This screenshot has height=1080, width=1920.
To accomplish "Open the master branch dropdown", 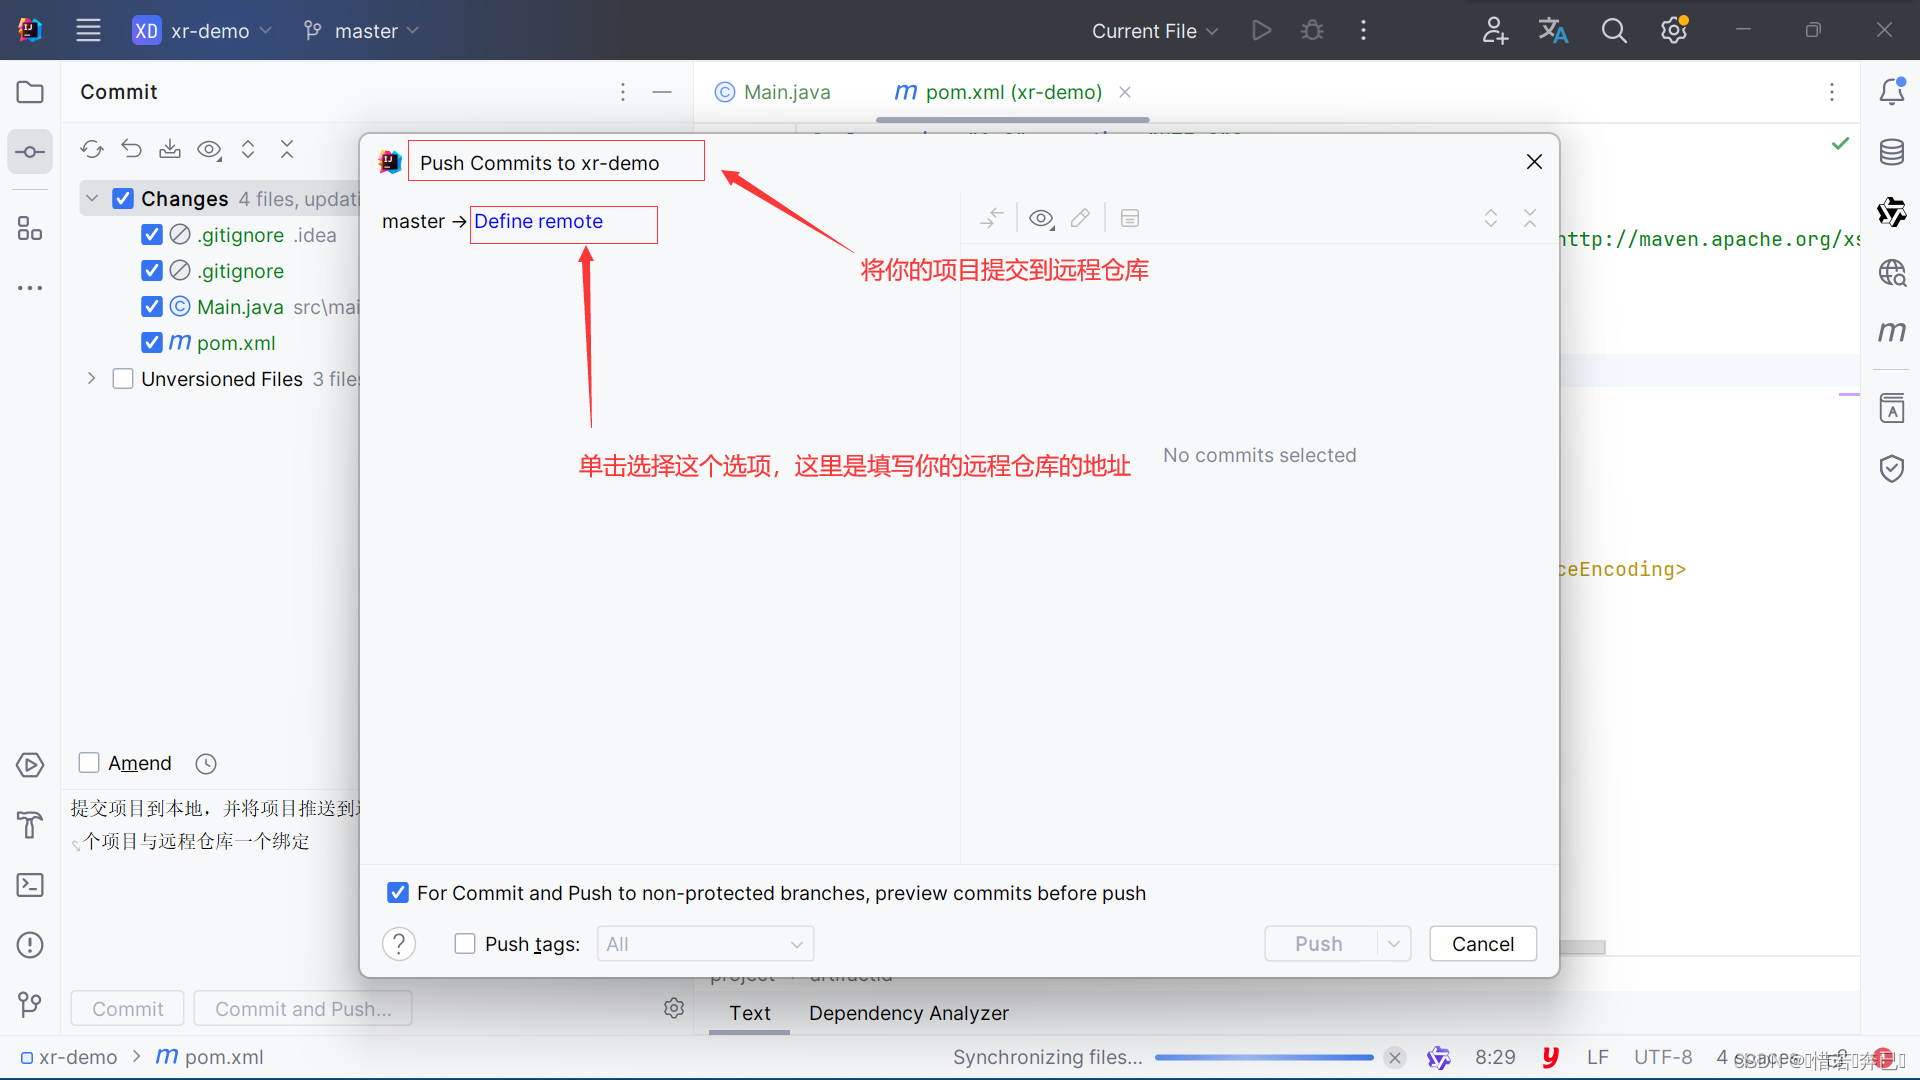I will pyautogui.click(x=362, y=31).
